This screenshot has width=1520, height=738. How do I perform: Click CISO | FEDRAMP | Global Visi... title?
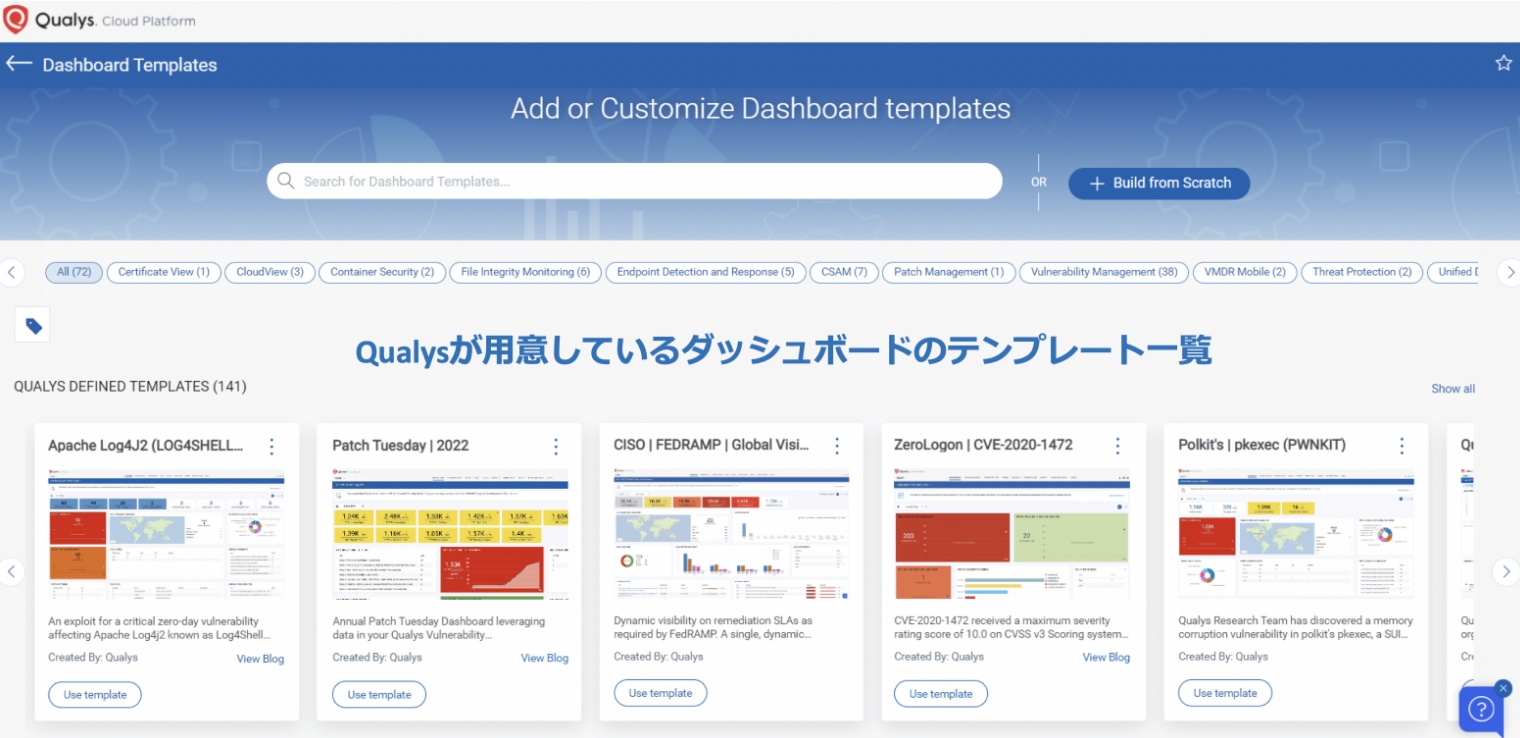[711, 445]
